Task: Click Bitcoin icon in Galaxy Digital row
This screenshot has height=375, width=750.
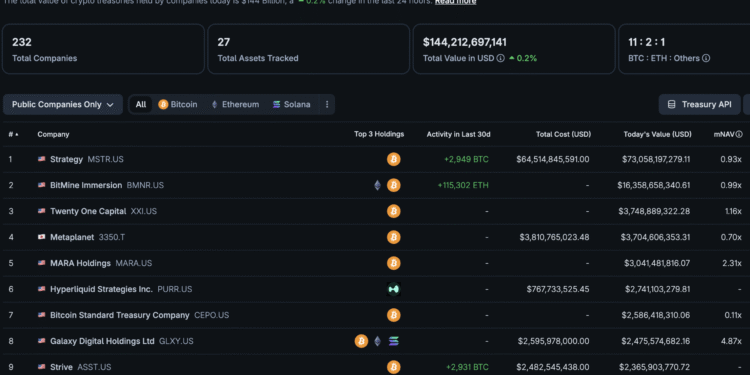Action: click(361, 341)
